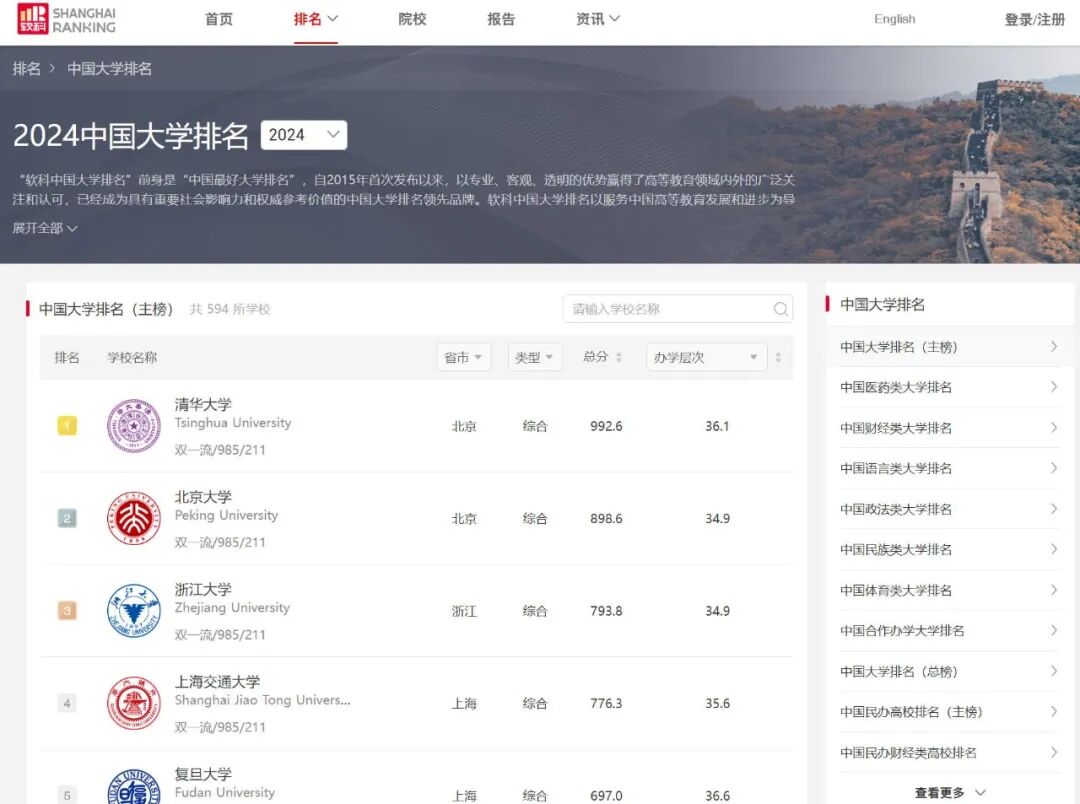This screenshot has width=1080, height=804.
Task: Click the arrow next to 中国合作办学大学排名
Action: (x=1054, y=630)
